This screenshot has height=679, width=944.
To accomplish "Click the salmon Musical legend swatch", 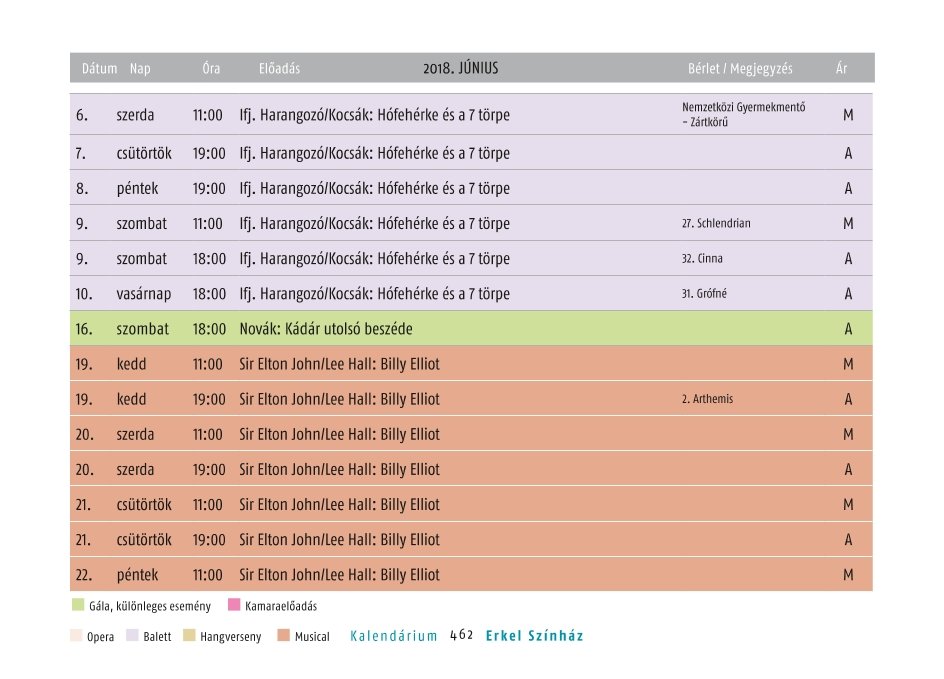I will click(284, 636).
